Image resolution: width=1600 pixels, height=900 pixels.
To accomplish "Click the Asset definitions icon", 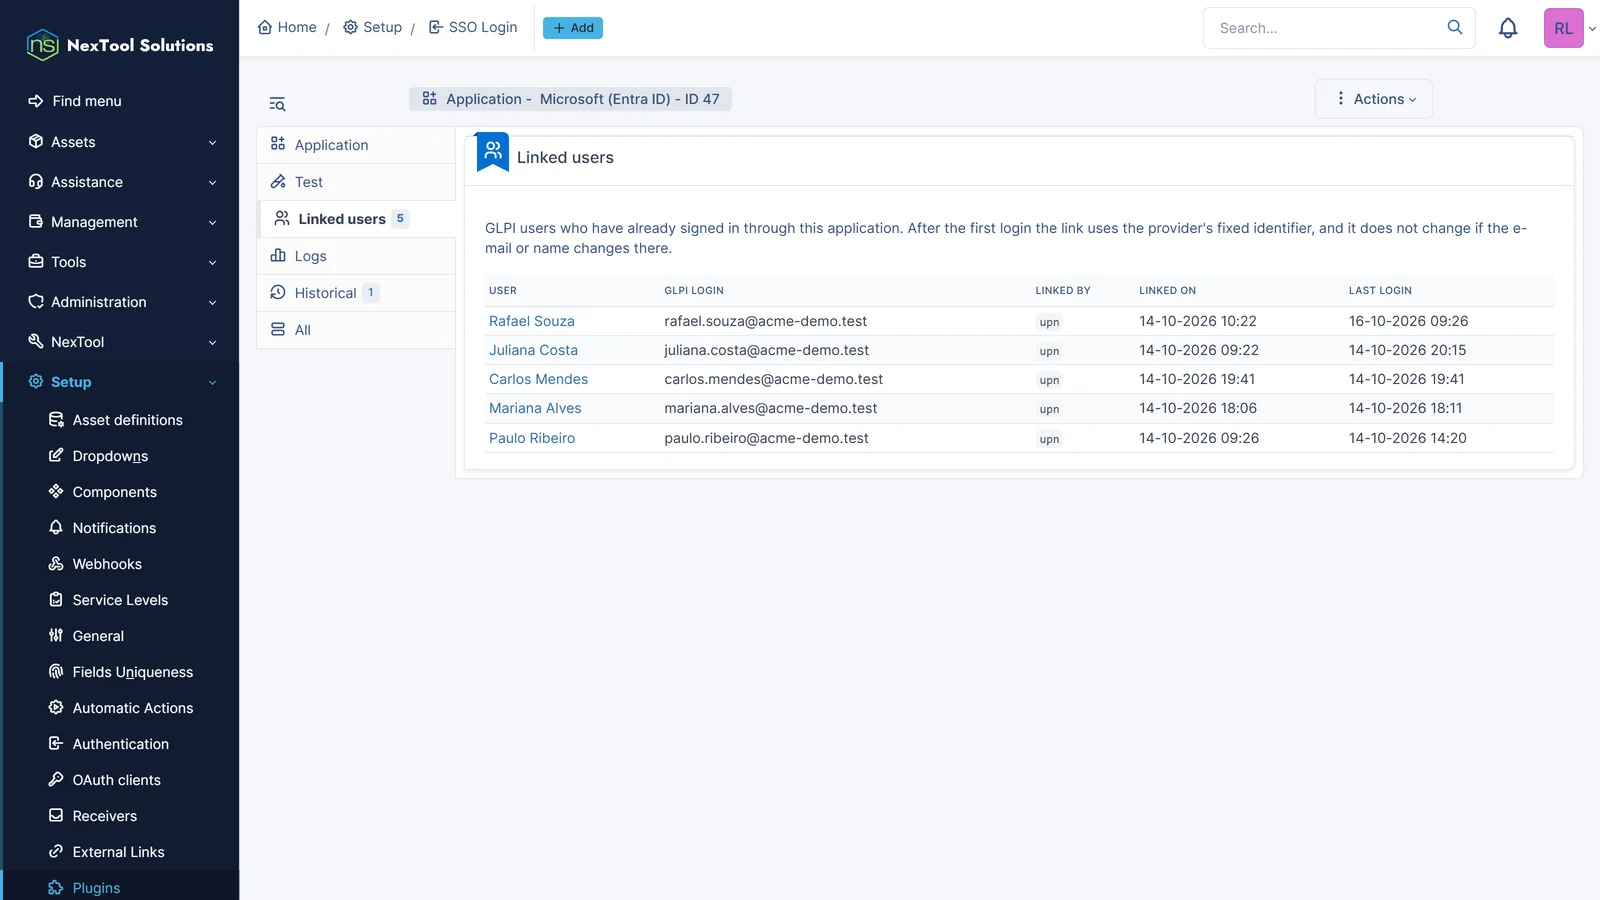I will [x=56, y=420].
